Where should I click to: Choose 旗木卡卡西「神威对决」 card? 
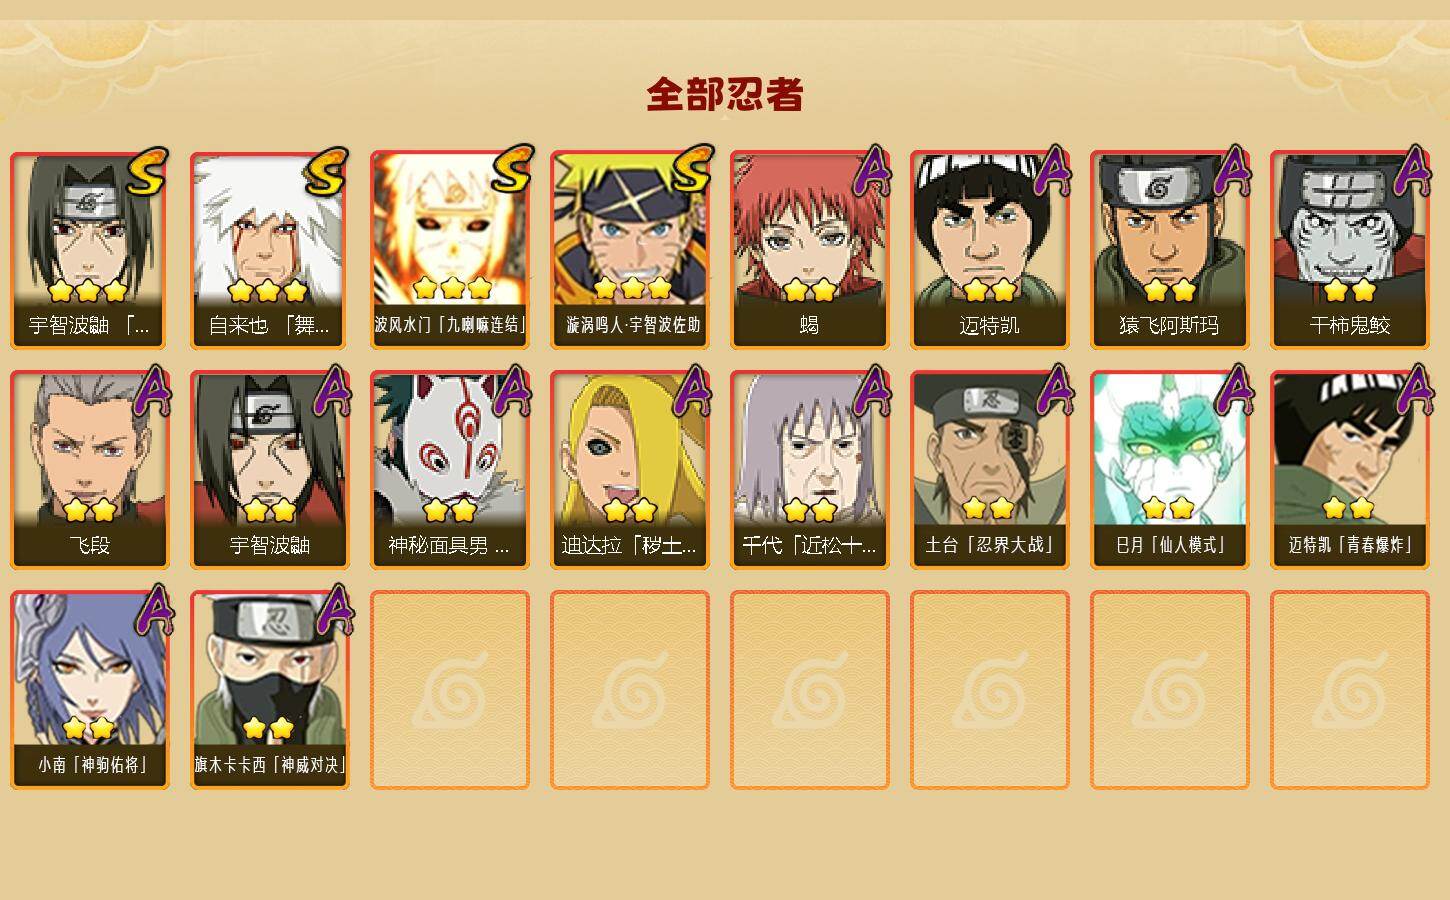click(x=270, y=690)
